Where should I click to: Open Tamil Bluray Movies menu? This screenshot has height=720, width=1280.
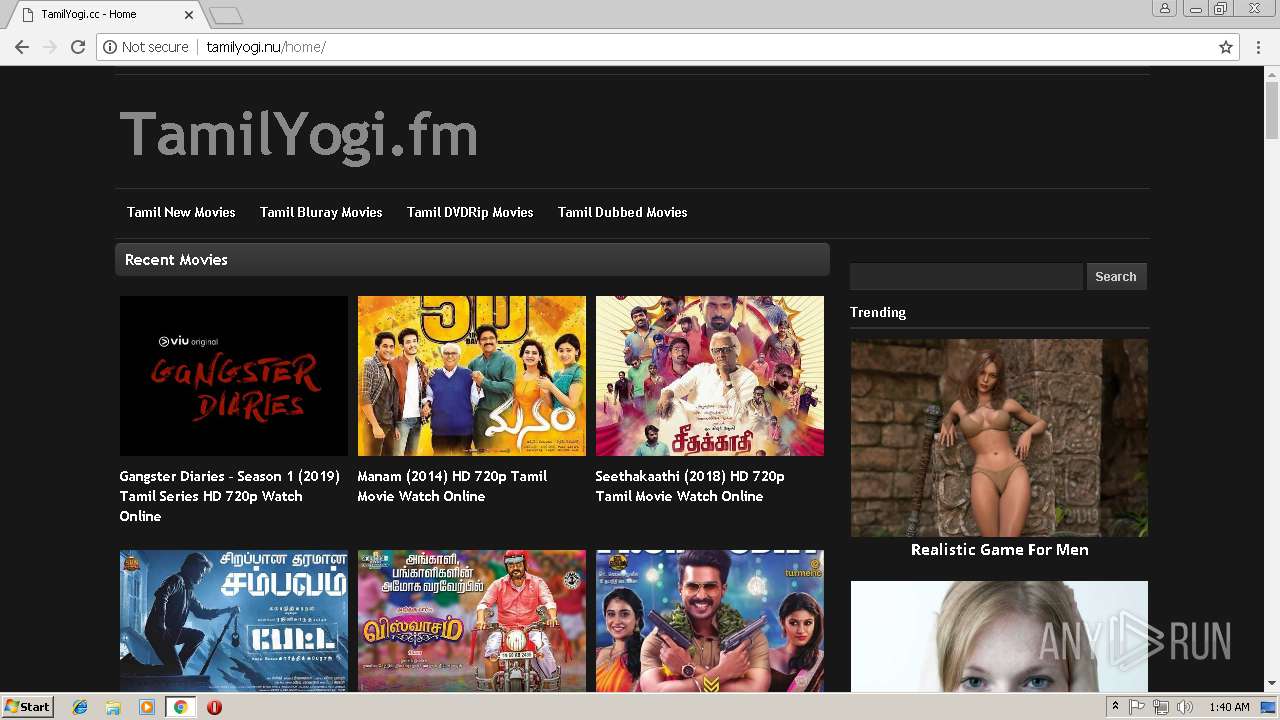click(321, 212)
